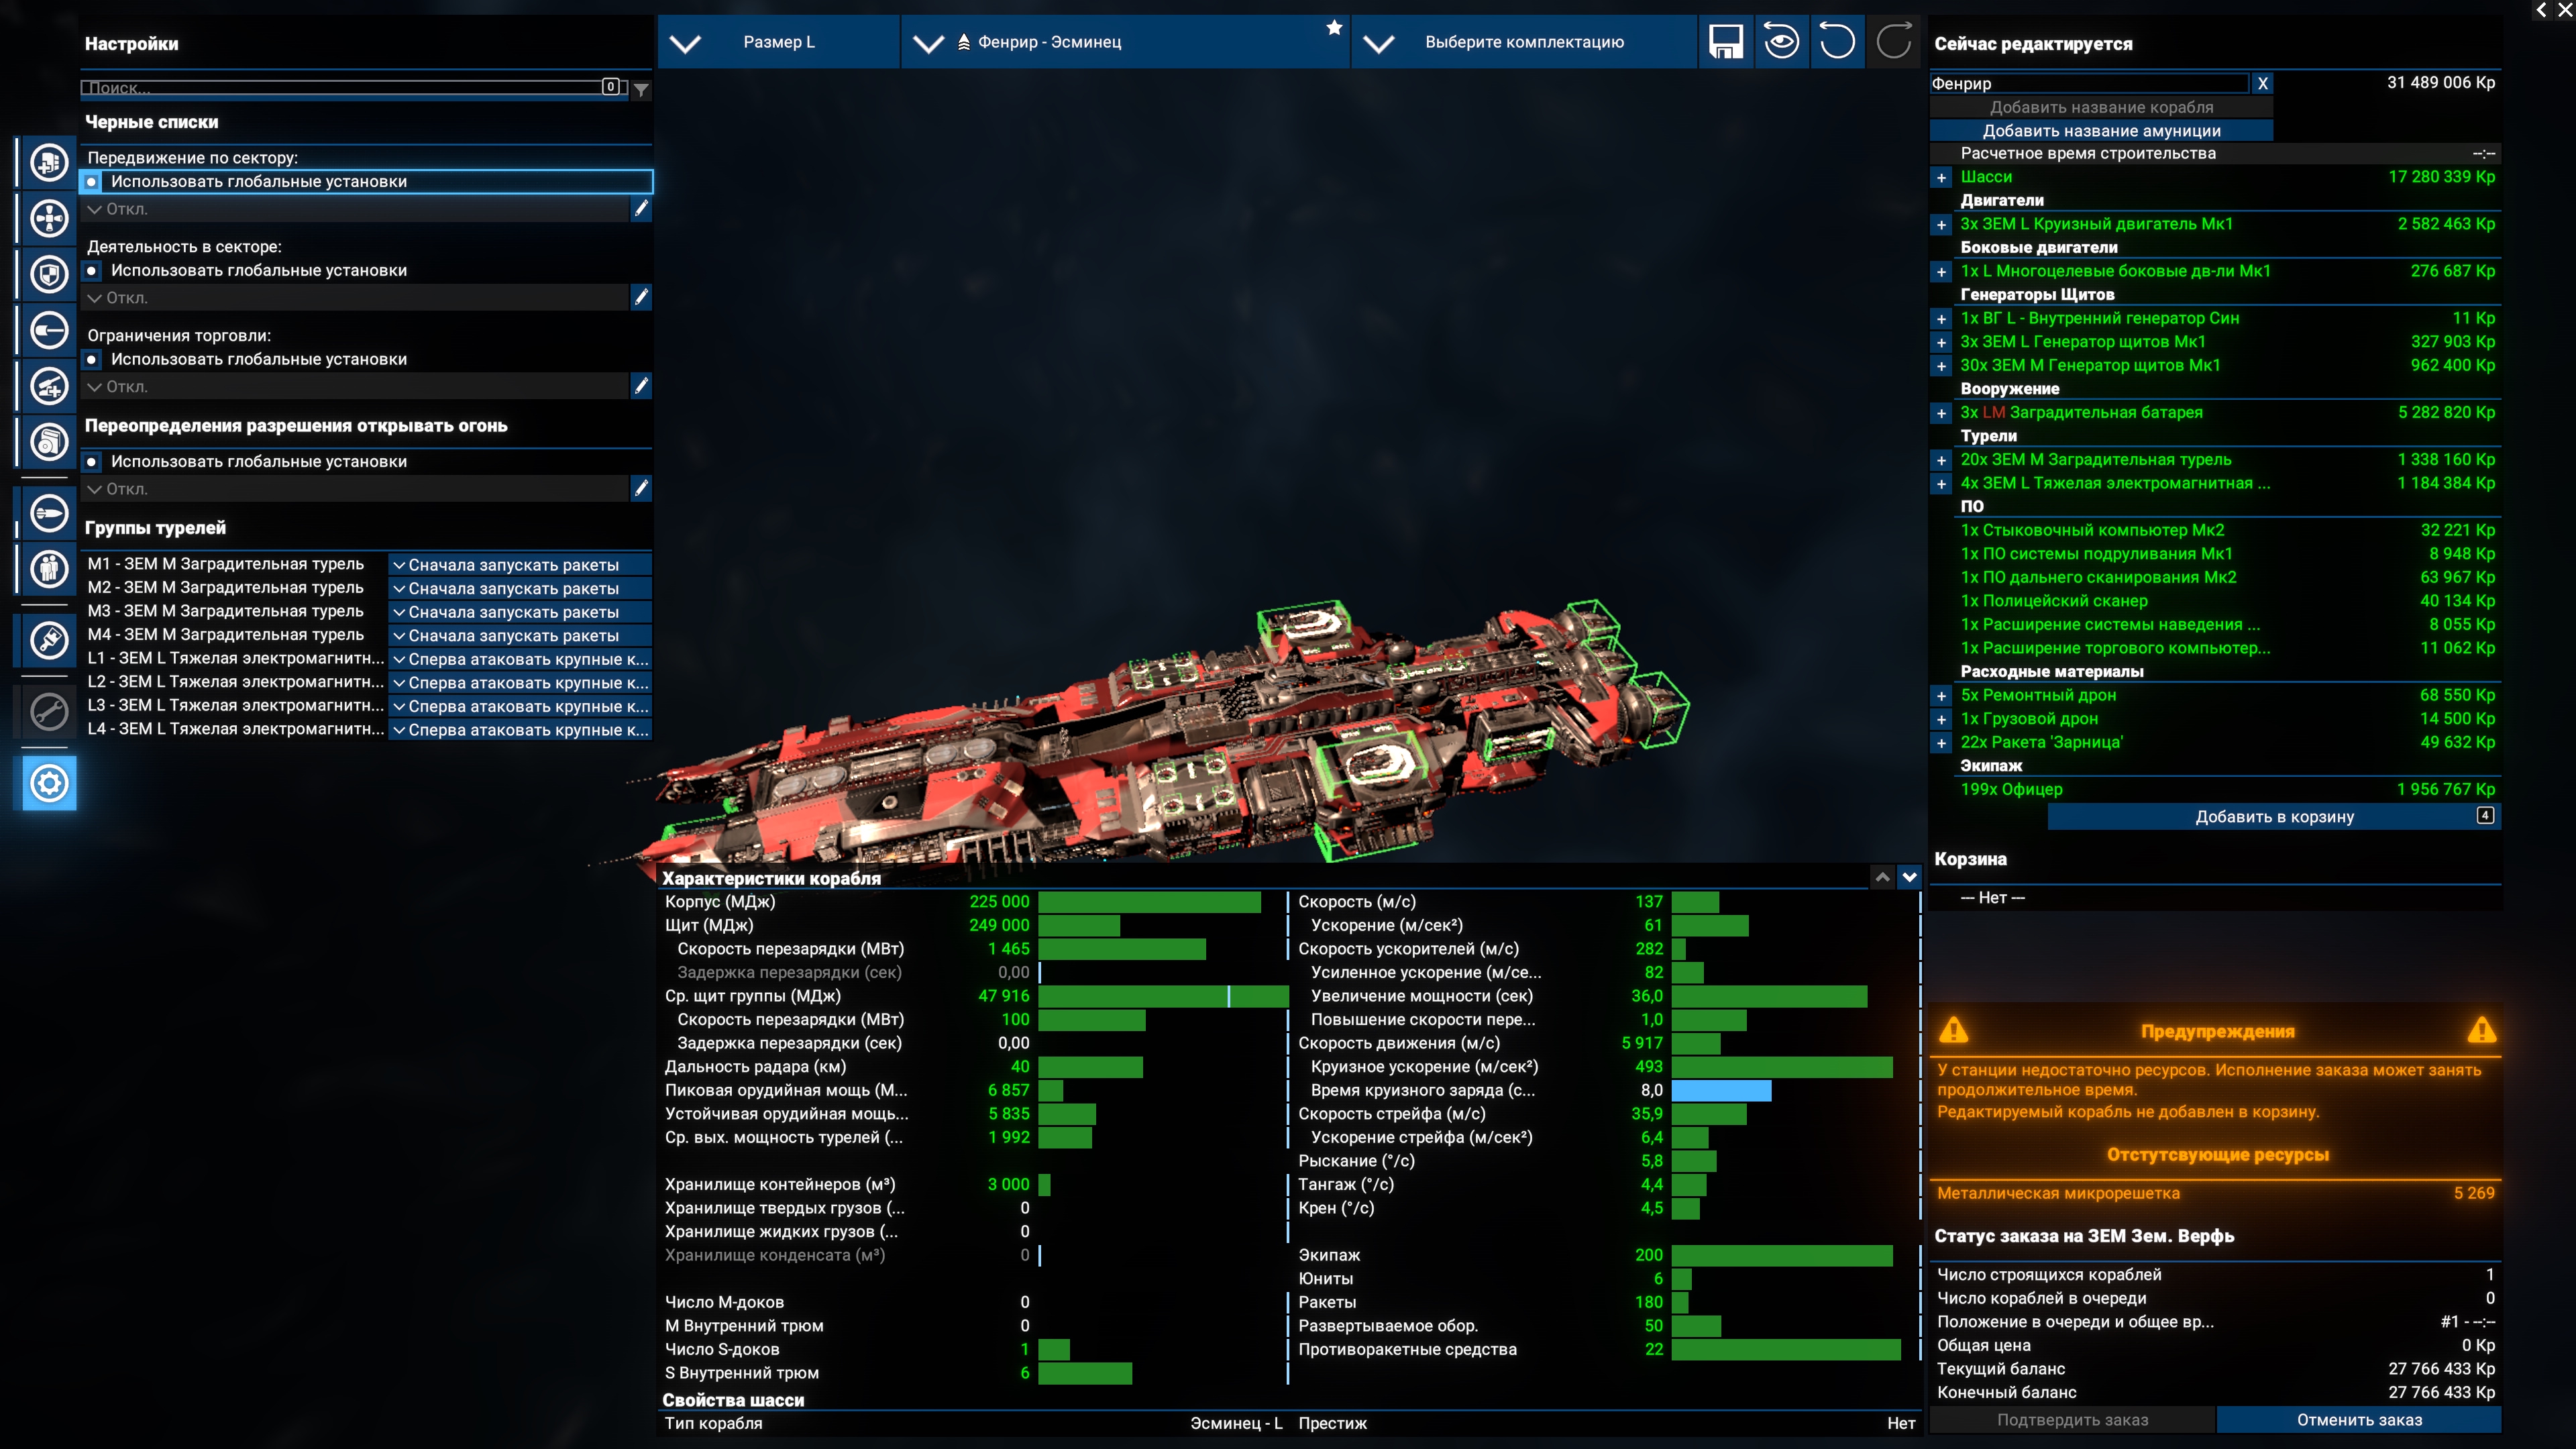
Task: Open the paint brush paint mod icon
Action: (49, 640)
